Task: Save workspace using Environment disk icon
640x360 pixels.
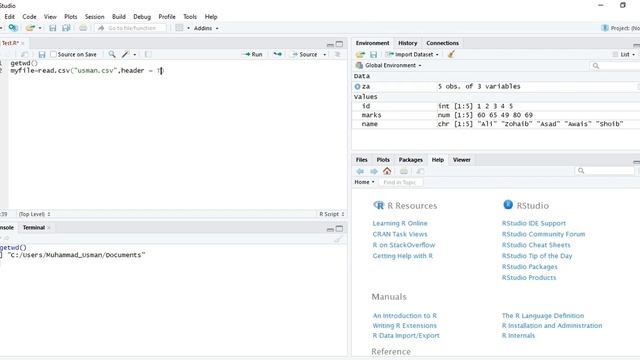Action: [373, 54]
